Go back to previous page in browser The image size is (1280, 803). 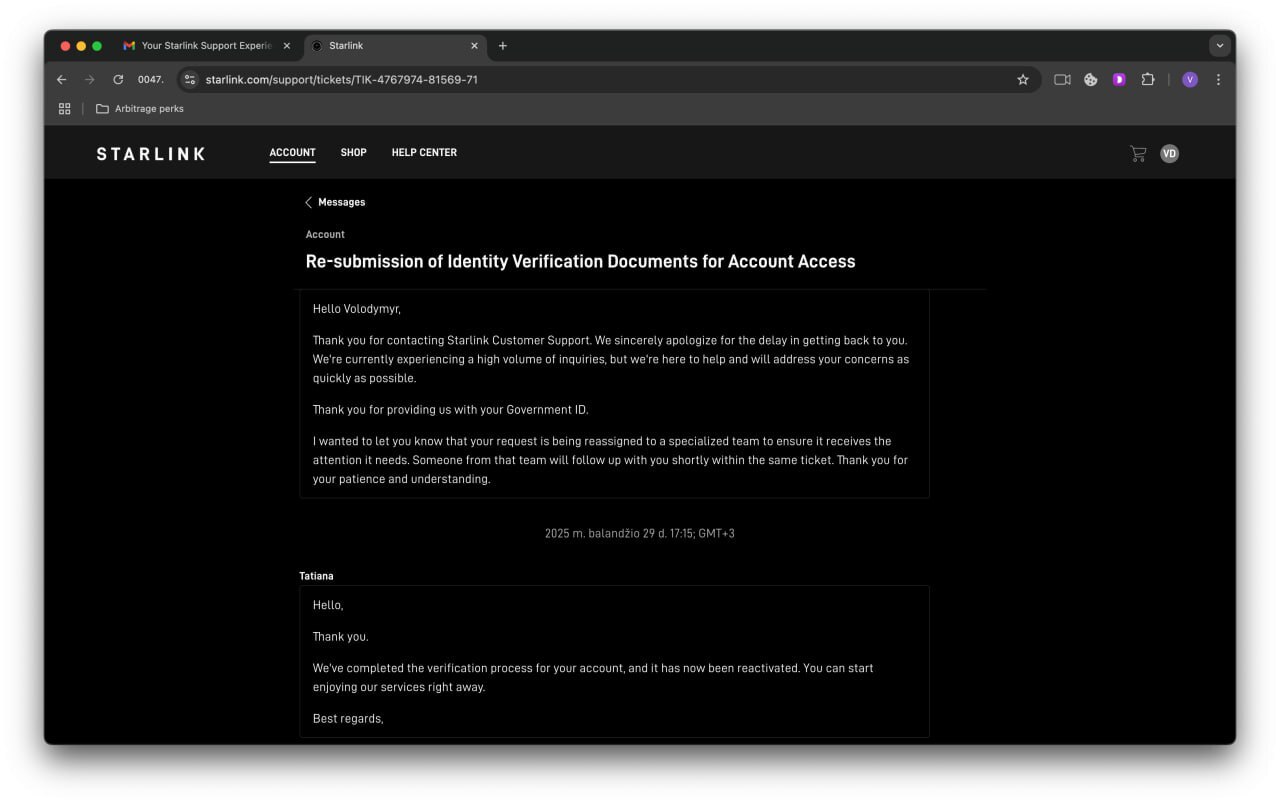pyautogui.click(x=62, y=80)
